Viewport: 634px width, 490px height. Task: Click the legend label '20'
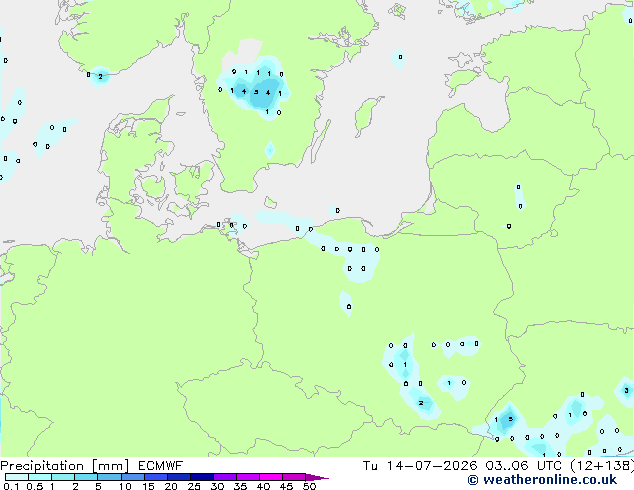click(171, 486)
